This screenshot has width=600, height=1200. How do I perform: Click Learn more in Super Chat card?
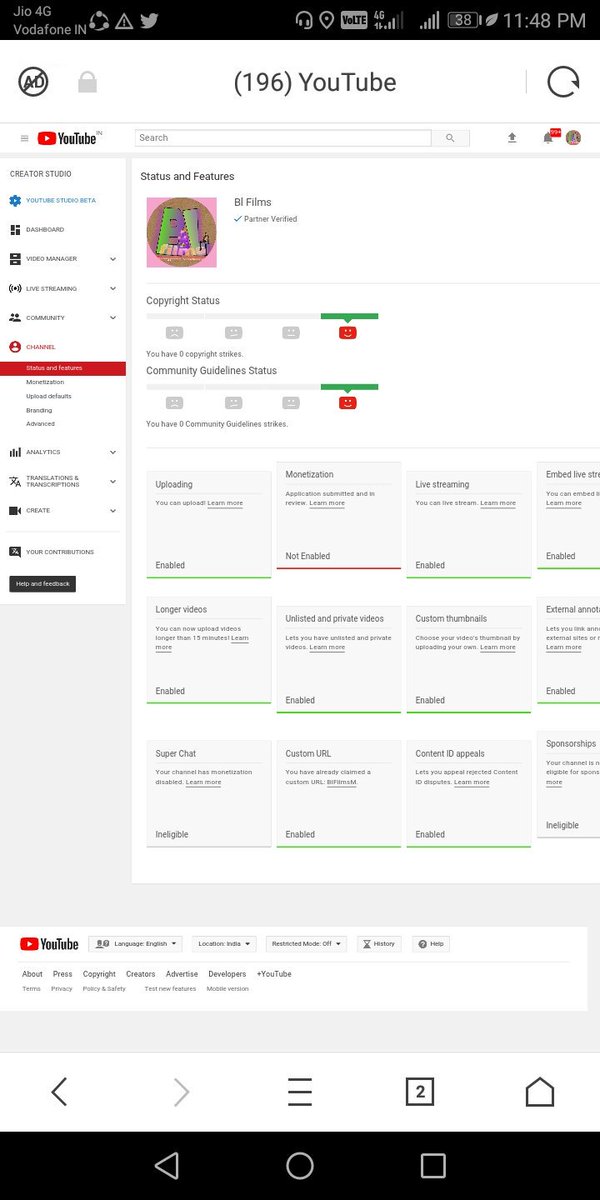pyautogui.click(x=204, y=782)
